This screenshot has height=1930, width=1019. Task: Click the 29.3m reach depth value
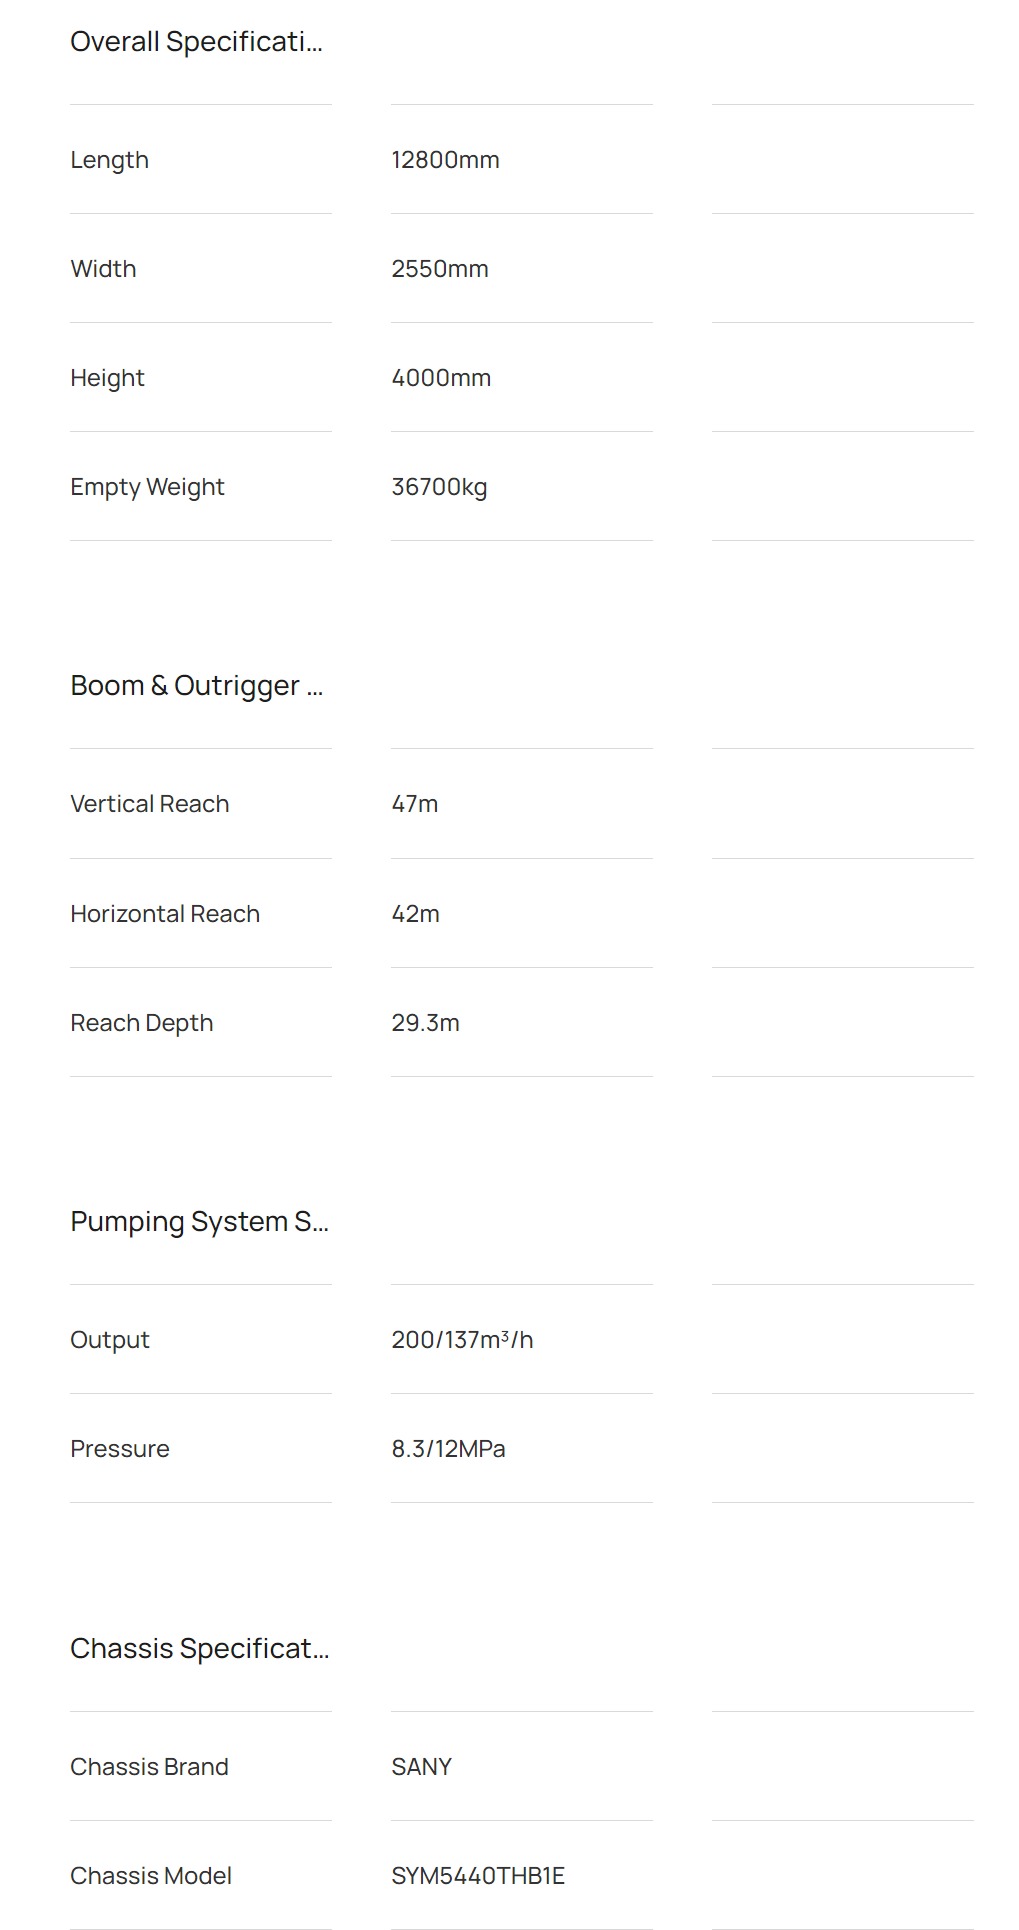click(425, 1023)
